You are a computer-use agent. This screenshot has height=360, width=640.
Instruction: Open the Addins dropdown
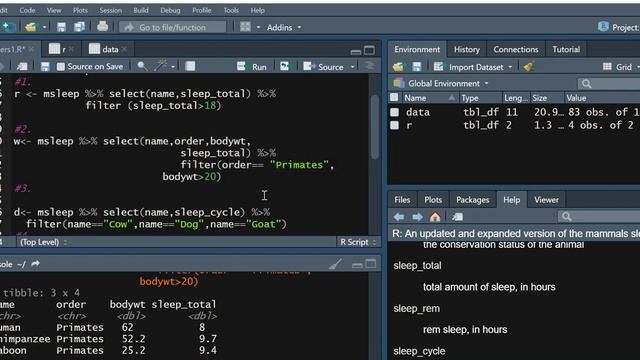(x=284, y=27)
